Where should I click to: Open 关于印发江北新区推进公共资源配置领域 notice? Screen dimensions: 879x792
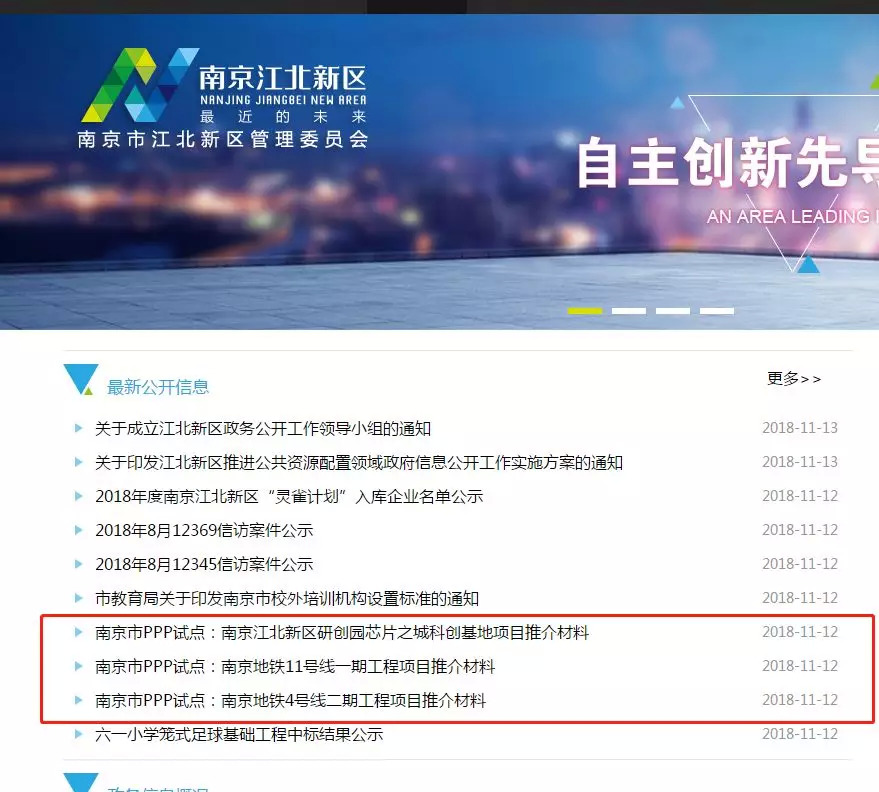359,463
